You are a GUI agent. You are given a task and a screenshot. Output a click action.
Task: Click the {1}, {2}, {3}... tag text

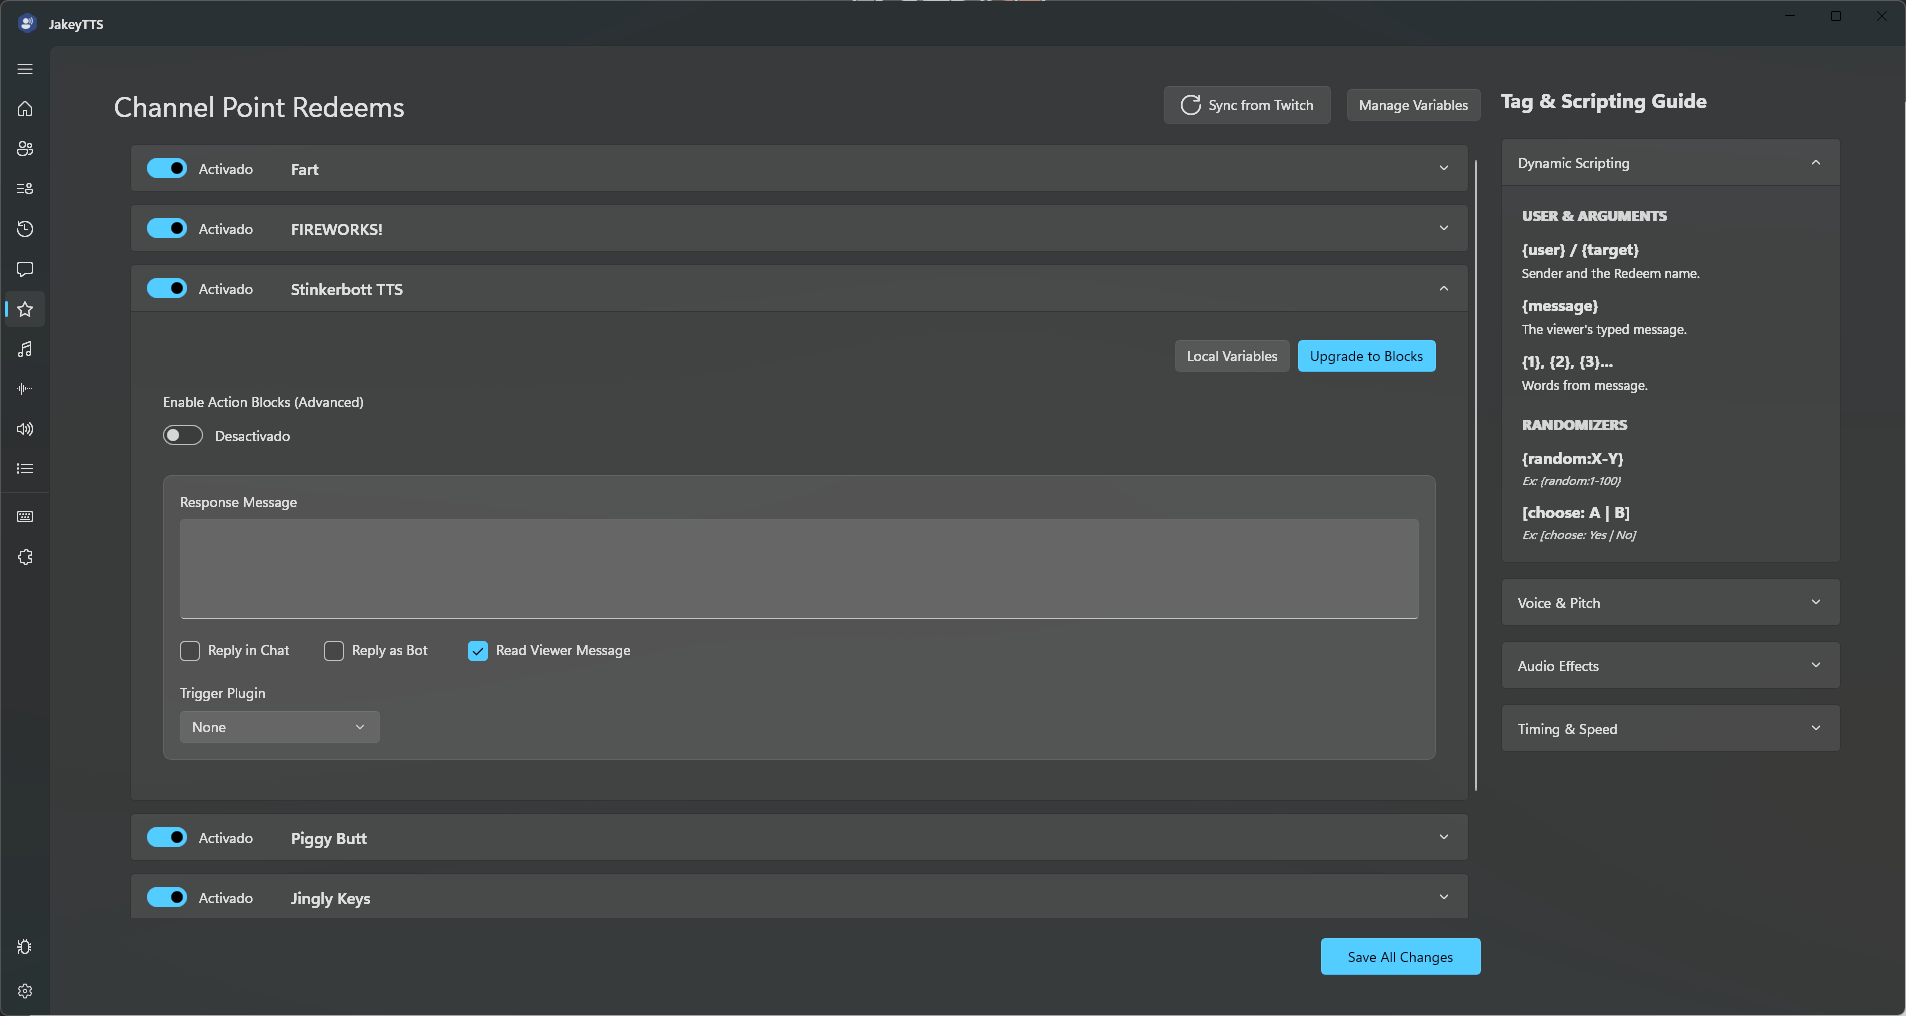coord(1567,362)
